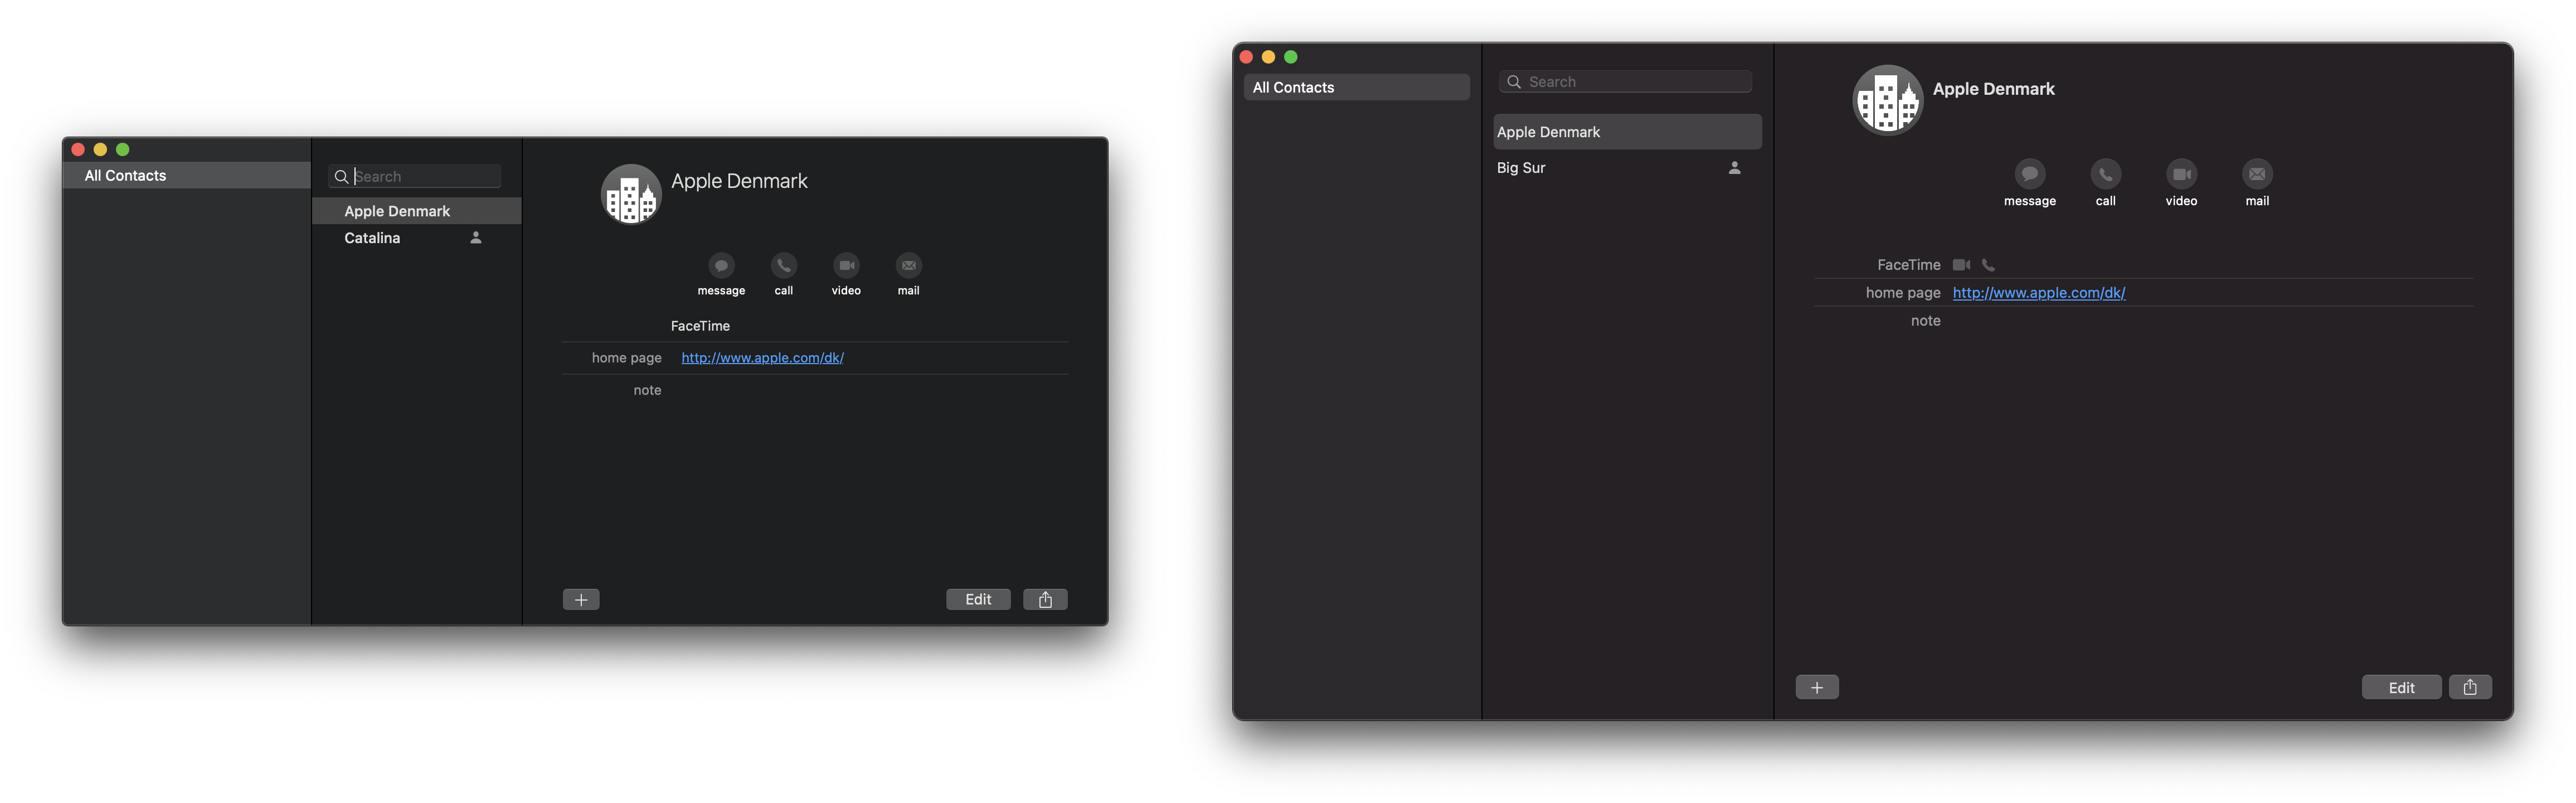Select the Catalina contact row
Image resolution: width=2576 pixels, height=803 pixels.
[417, 238]
